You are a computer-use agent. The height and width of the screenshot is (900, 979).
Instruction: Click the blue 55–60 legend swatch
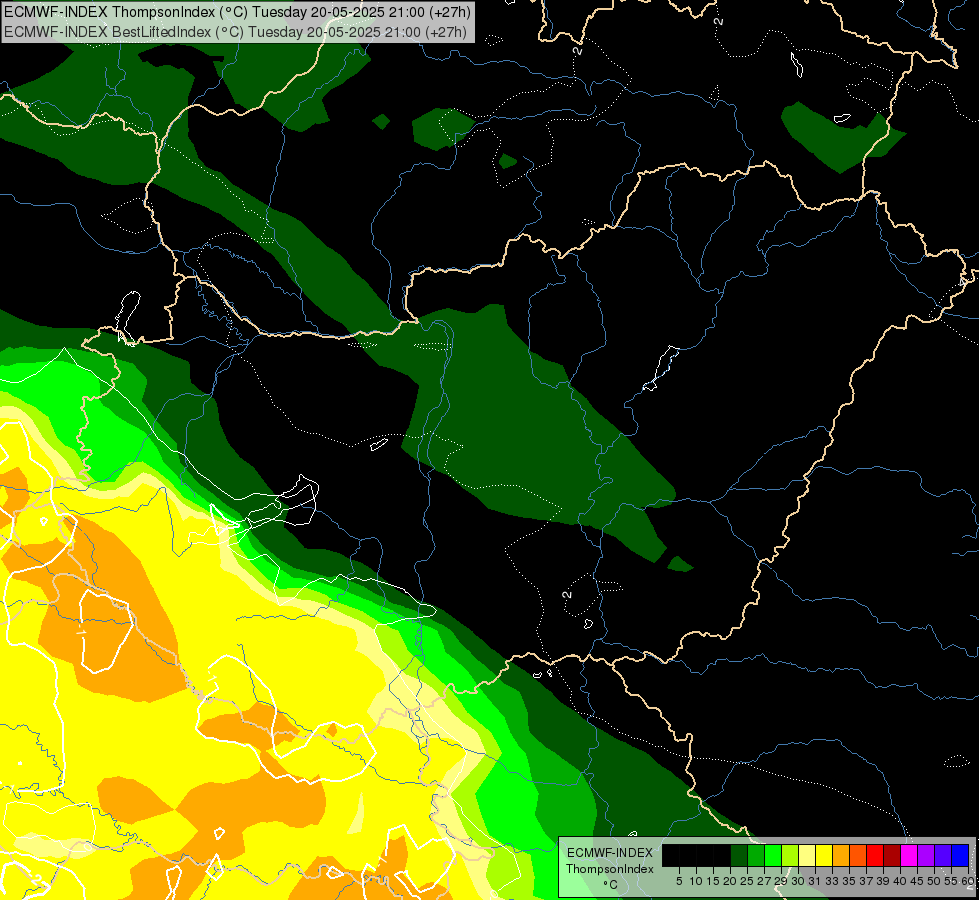click(960, 855)
